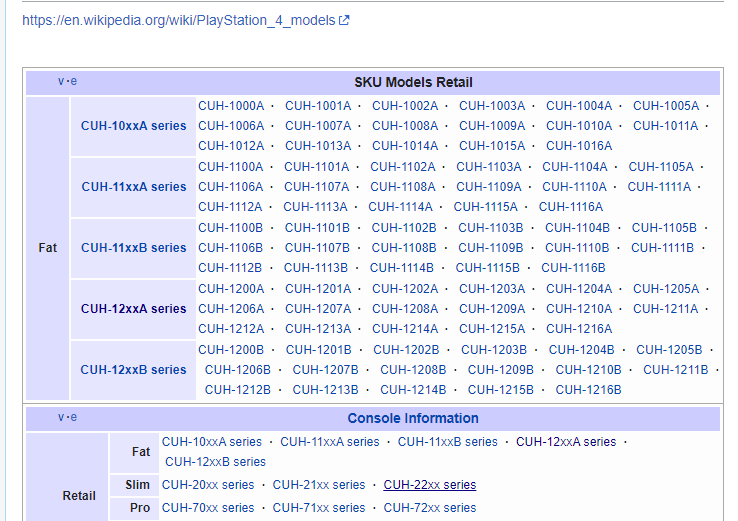The width and height of the screenshot is (738, 521).
Task: Open the CUH-12xxB series group heading
Action: point(133,370)
